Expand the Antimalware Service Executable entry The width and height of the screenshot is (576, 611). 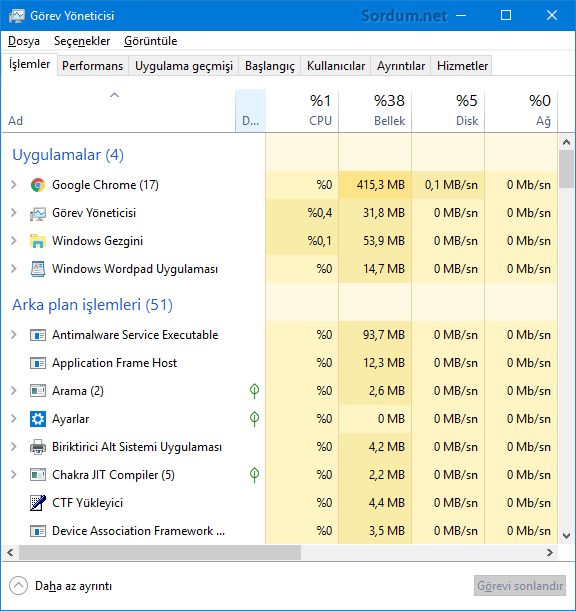(14, 335)
